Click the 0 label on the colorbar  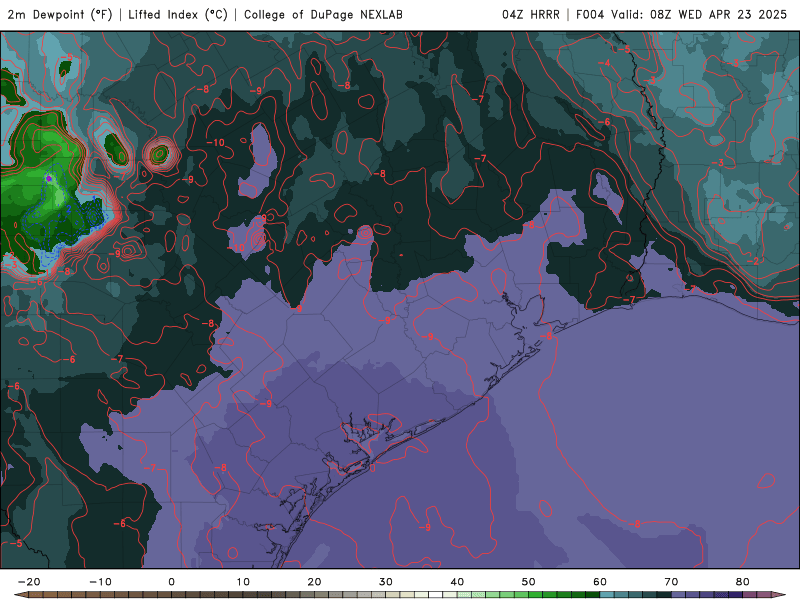(171, 582)
